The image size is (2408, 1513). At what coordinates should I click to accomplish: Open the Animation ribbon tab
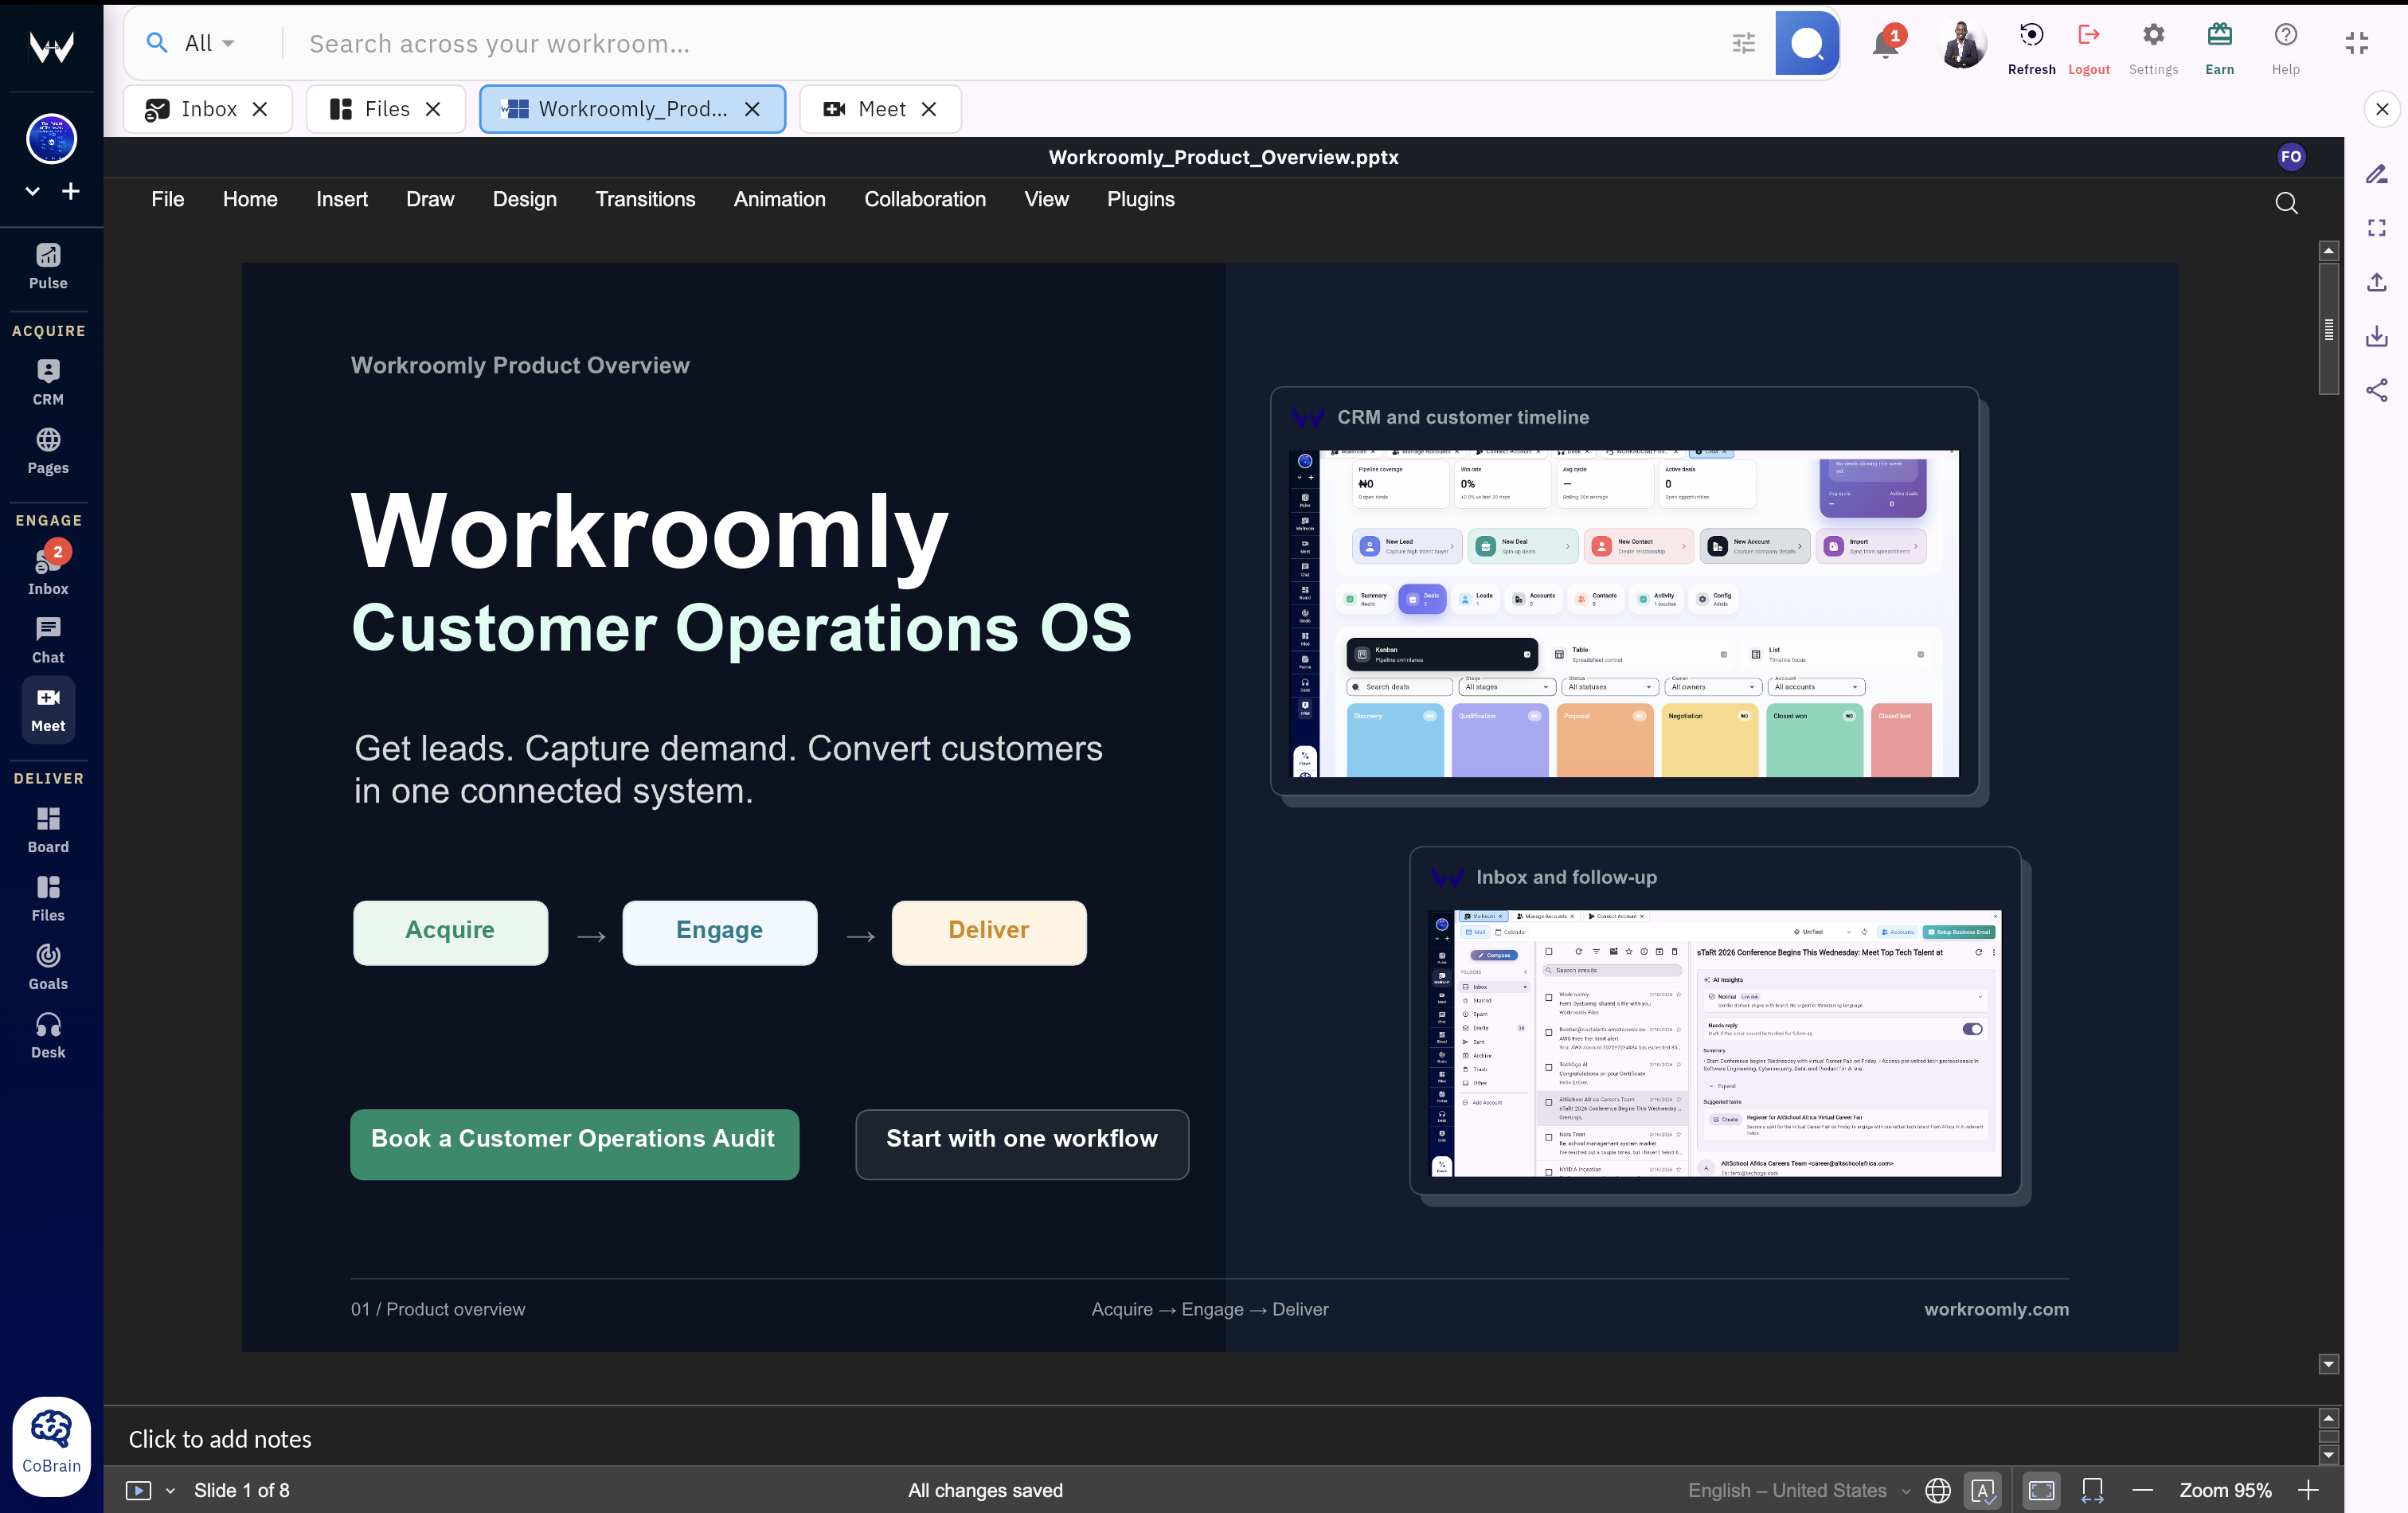point(779,199)
